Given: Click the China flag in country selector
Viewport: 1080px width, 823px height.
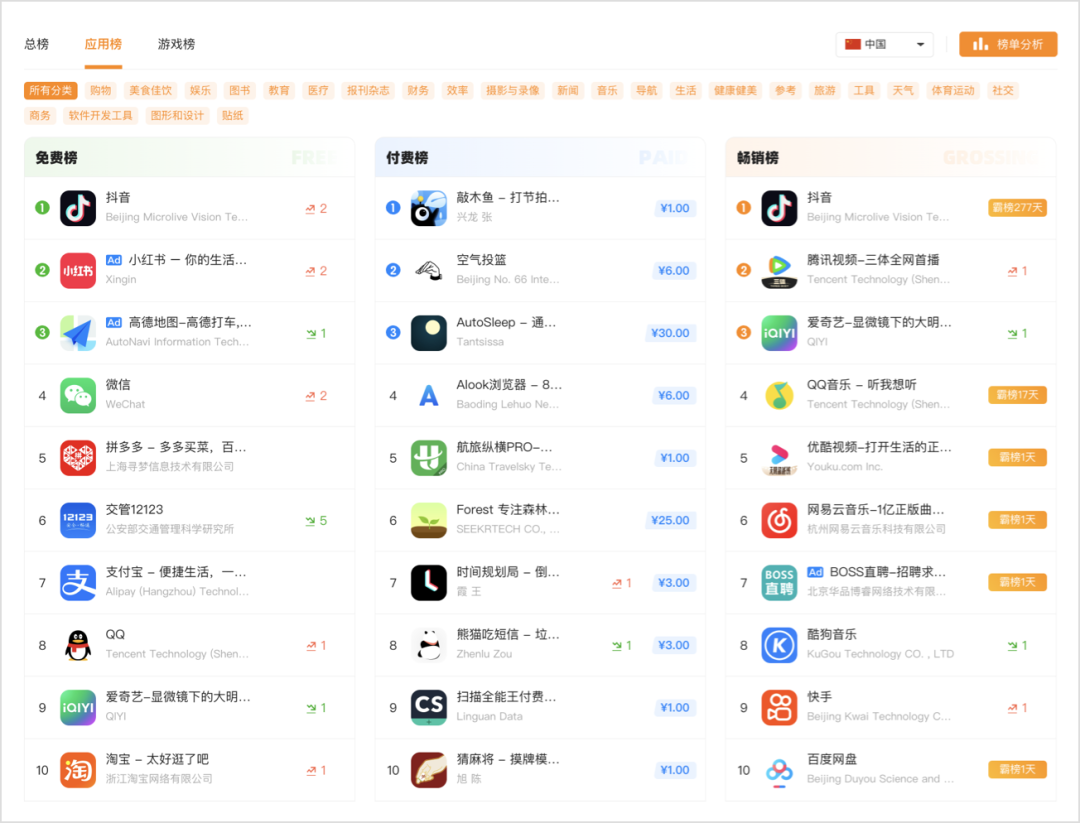Looking at the screenshot, I should [x=853, y=44].
